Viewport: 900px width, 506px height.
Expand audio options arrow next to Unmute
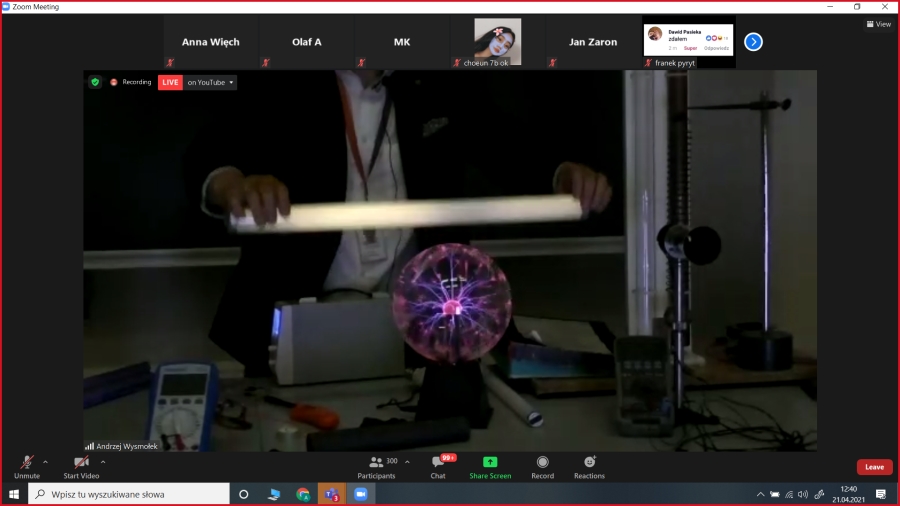(46, 462)
